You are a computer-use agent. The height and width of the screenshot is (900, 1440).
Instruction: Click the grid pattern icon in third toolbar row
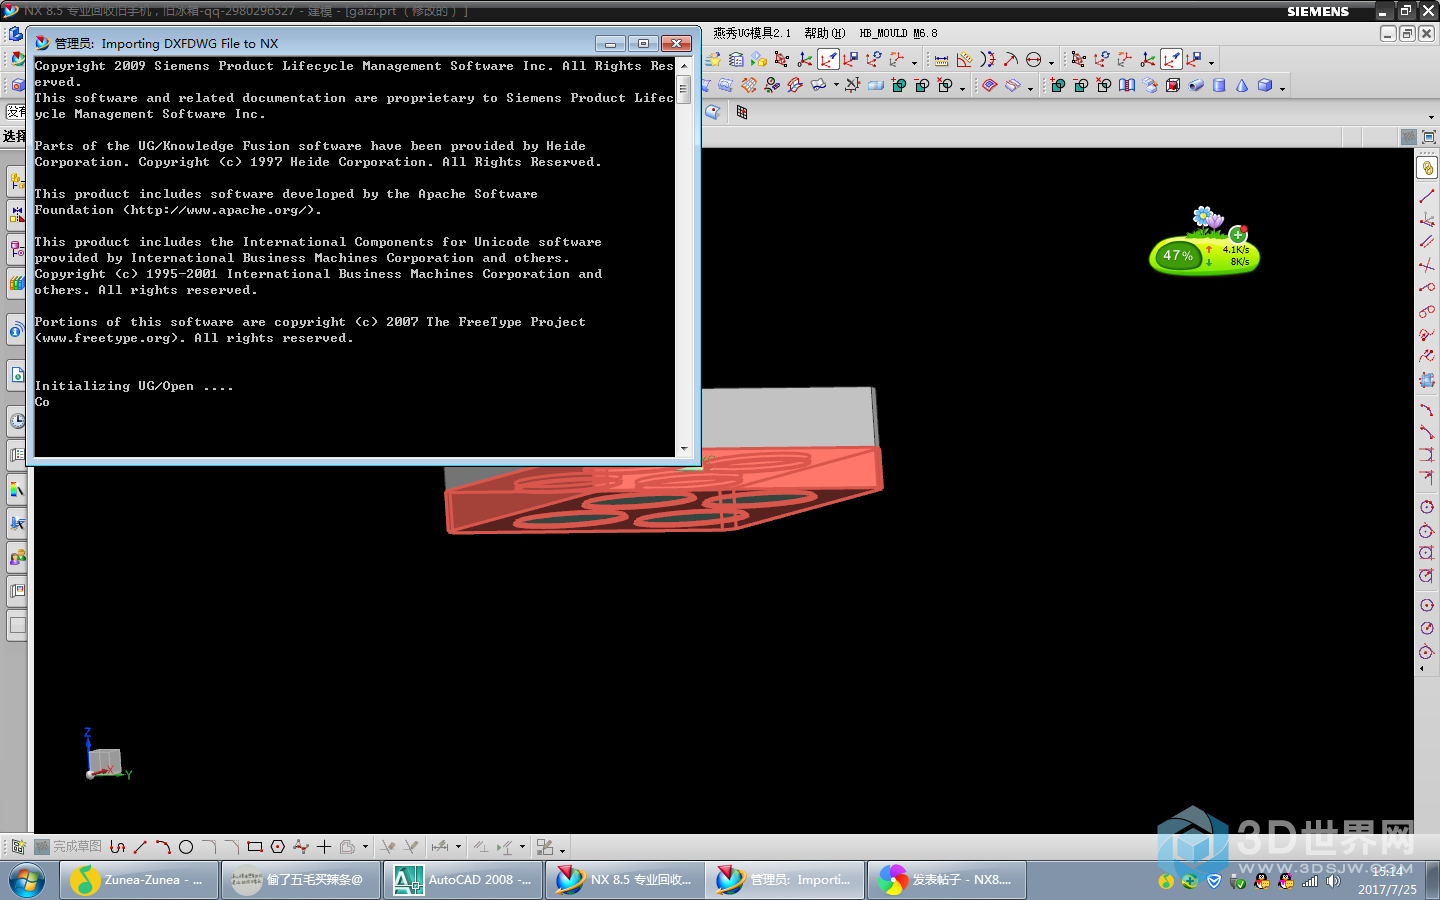tap(742, 112)
